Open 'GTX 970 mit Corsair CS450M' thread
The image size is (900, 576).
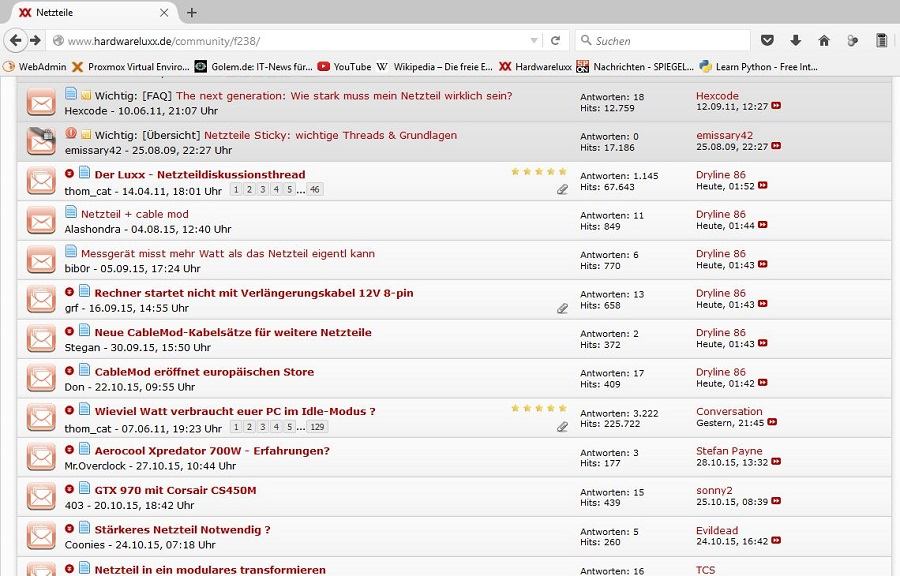(175, 491)
